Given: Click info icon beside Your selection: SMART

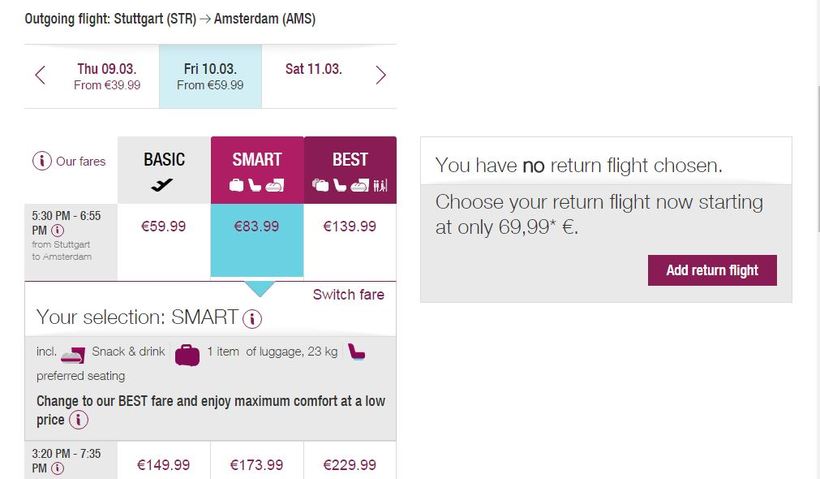Looking at the screenshot, I should click(252, 319).
